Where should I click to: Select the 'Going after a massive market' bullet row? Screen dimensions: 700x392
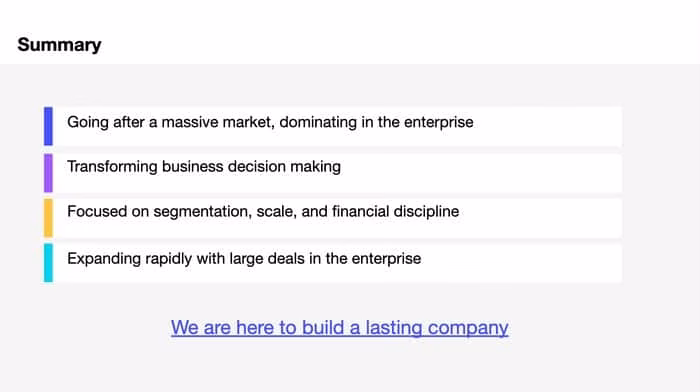333,126
